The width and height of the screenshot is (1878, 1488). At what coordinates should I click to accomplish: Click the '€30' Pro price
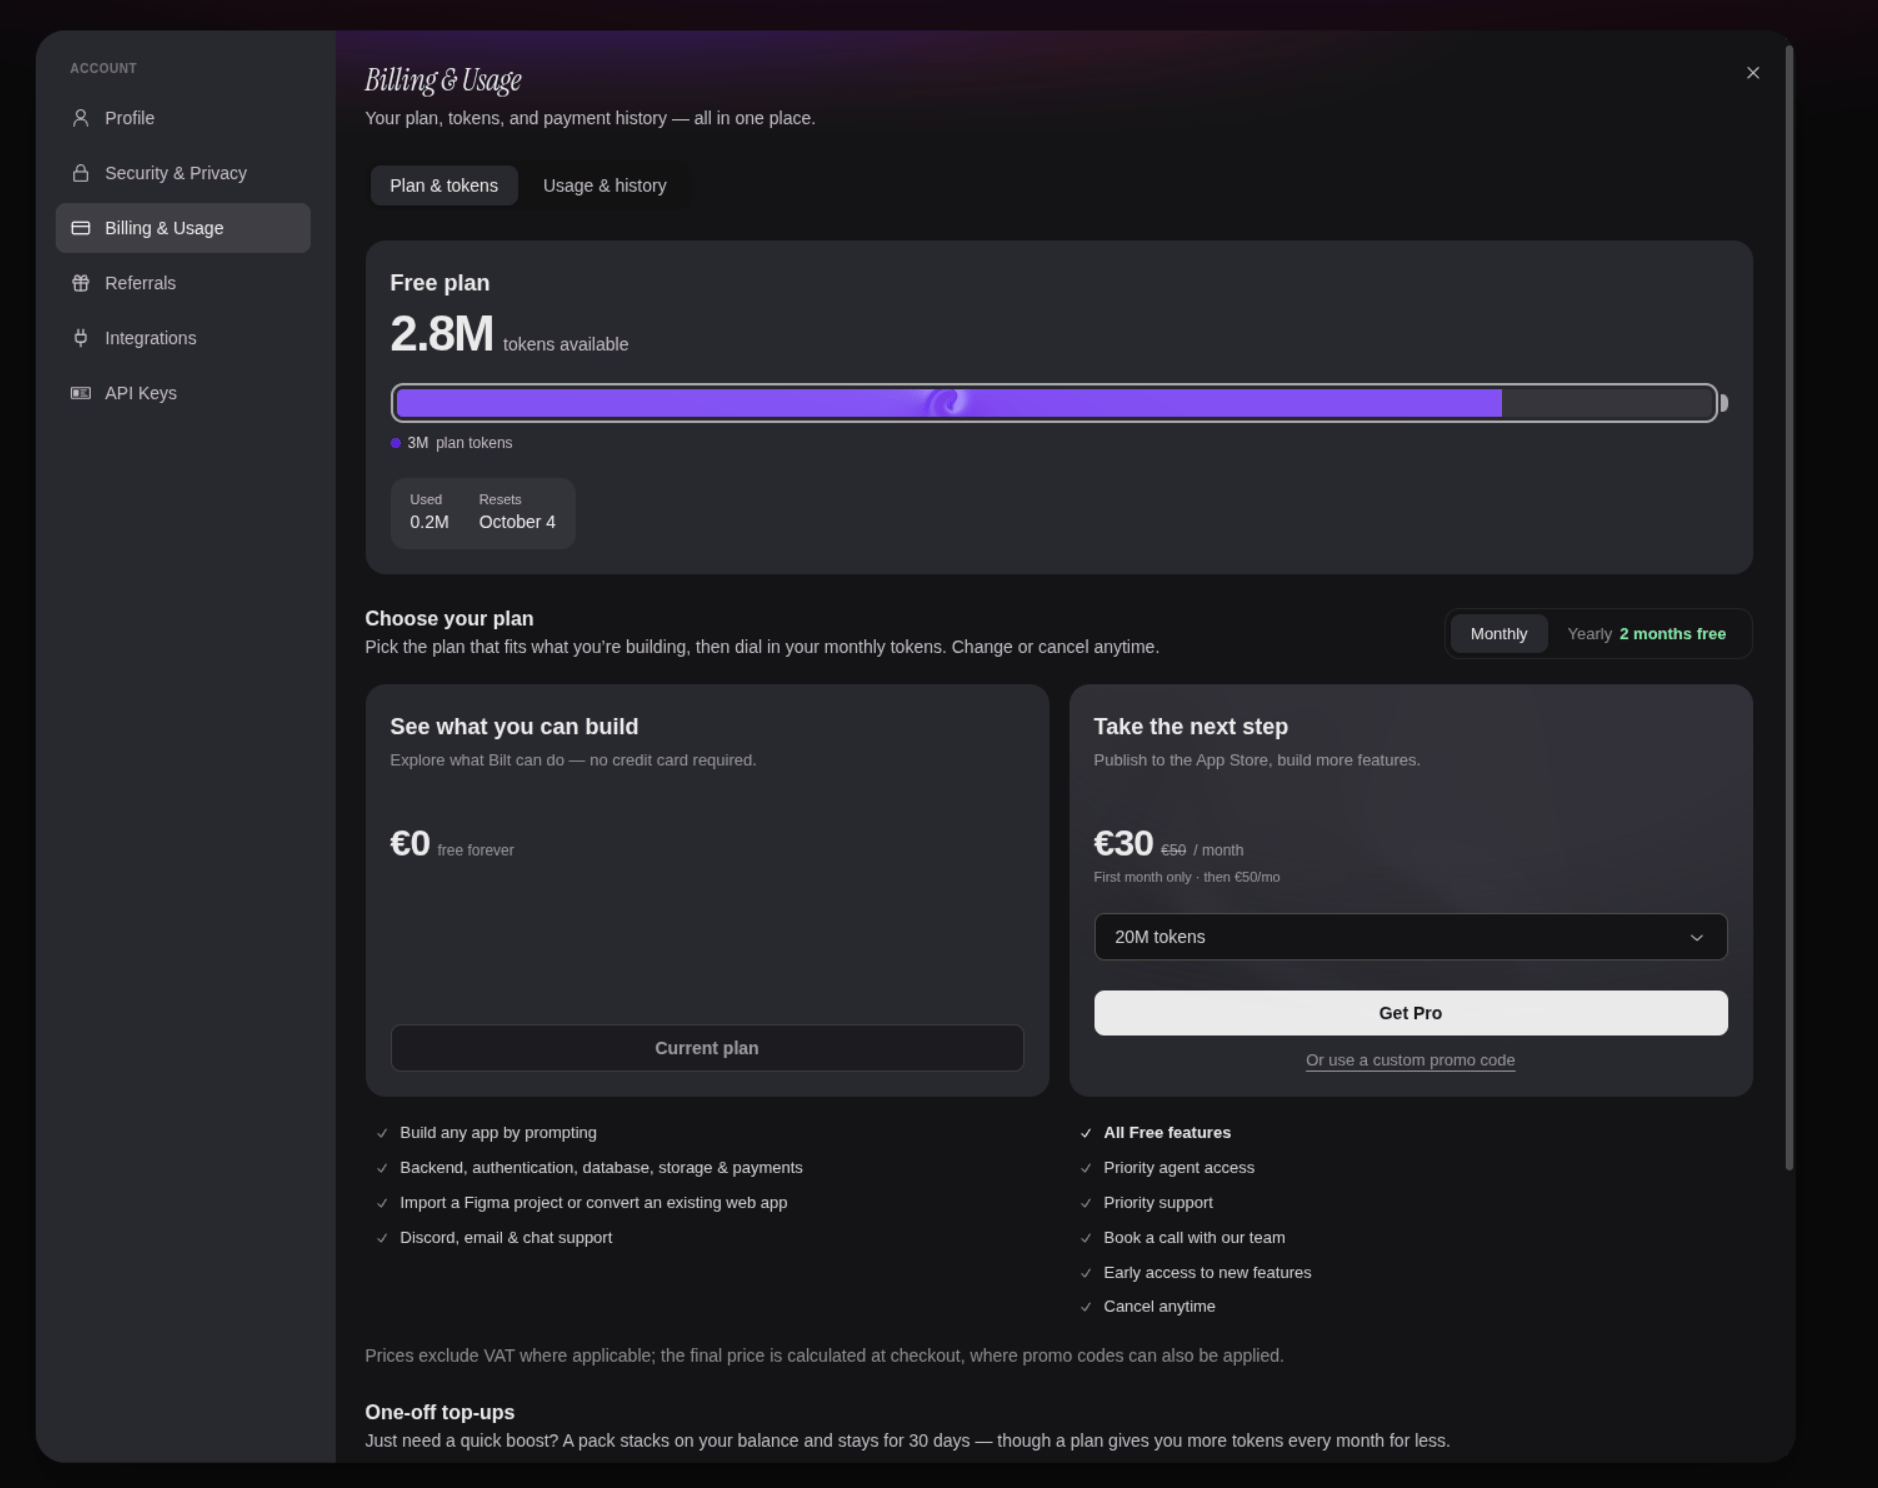coord(1123,844)
